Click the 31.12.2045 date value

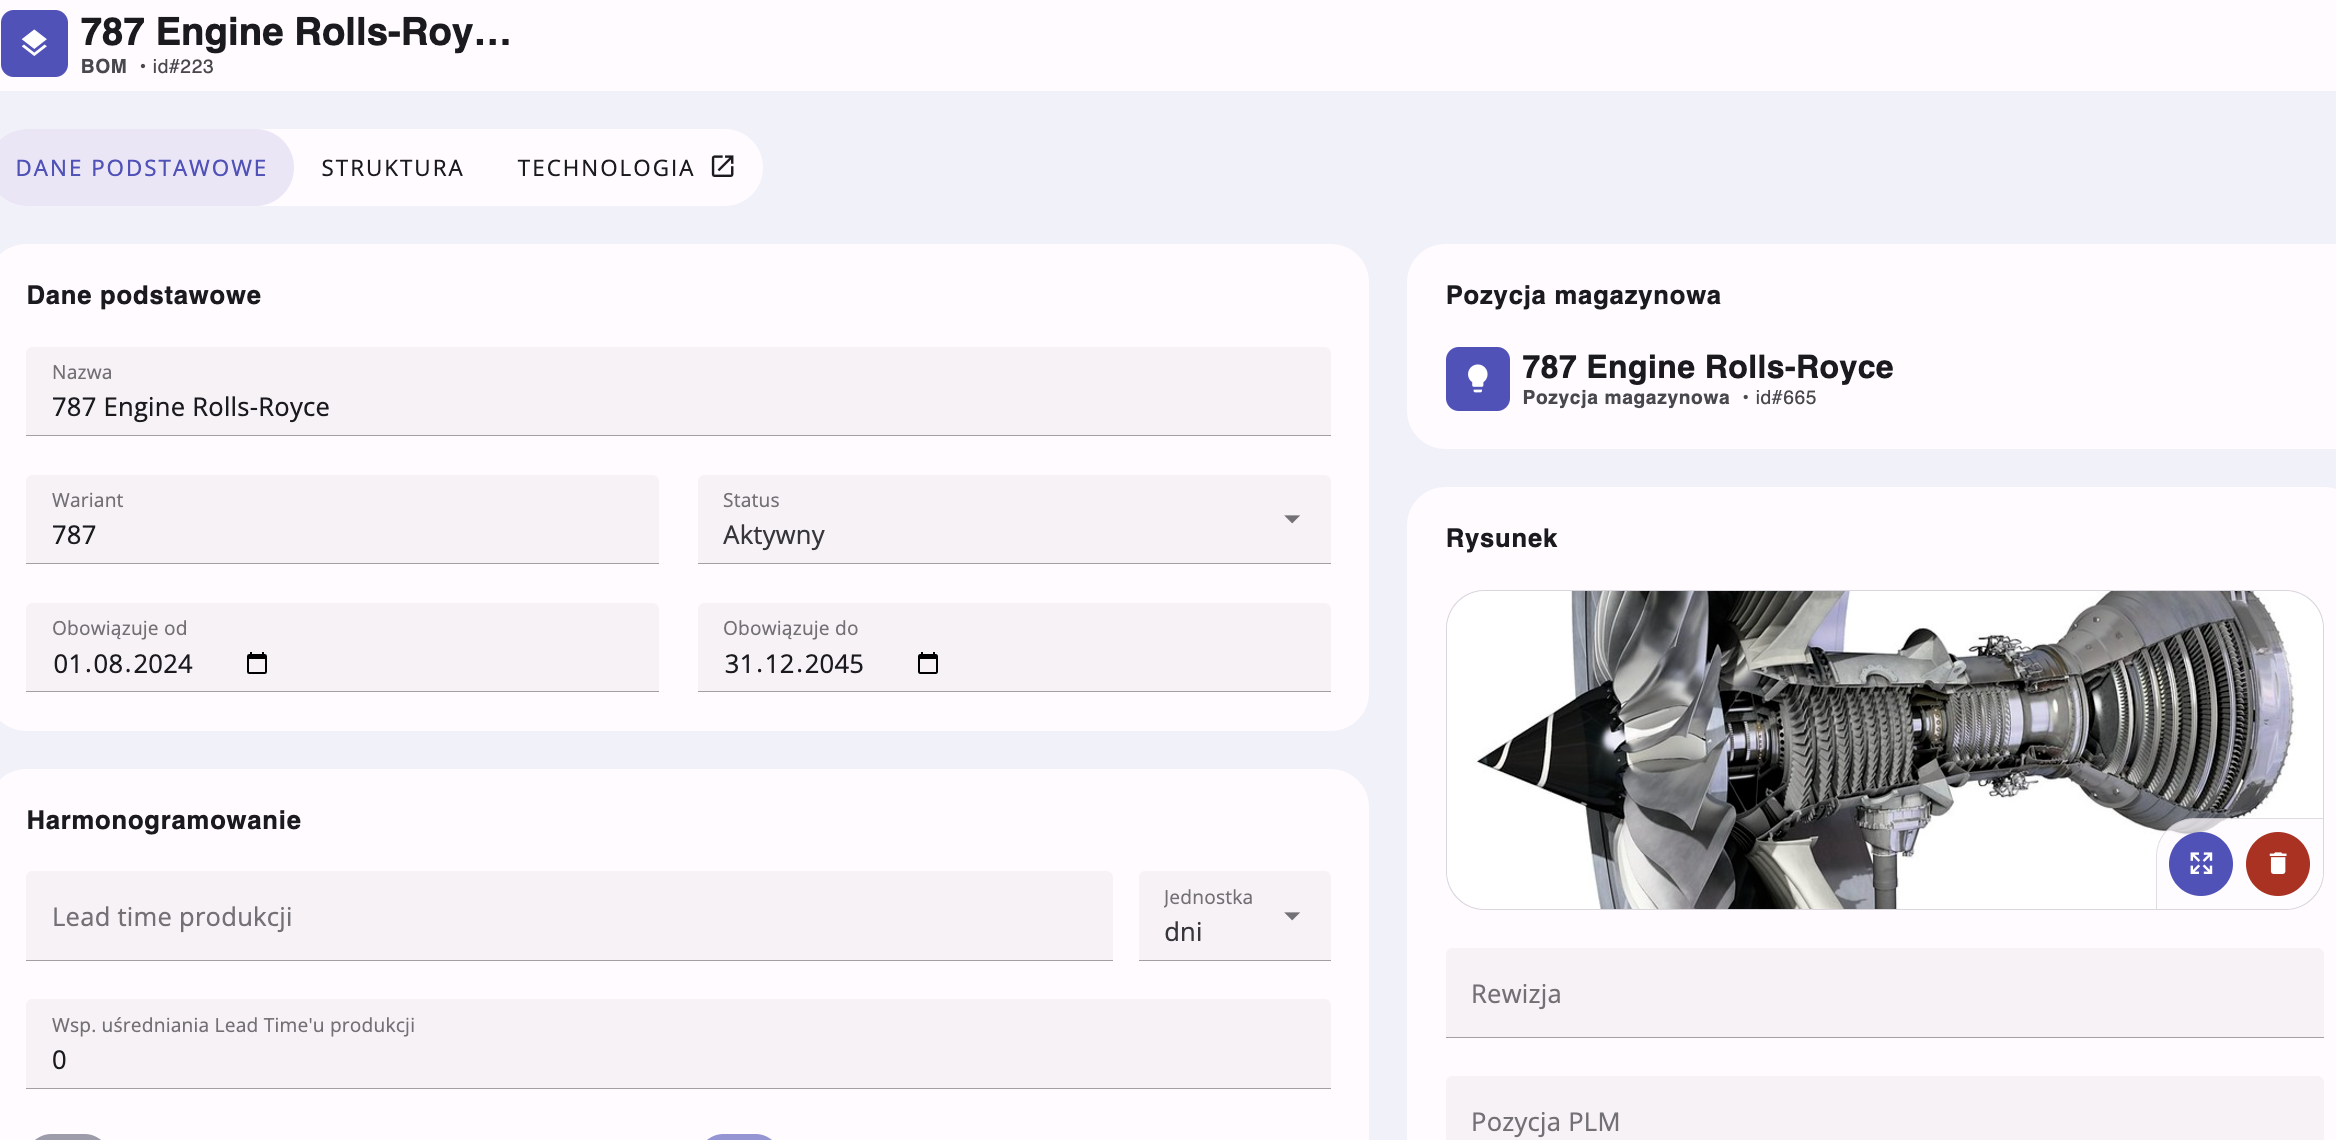794,664
